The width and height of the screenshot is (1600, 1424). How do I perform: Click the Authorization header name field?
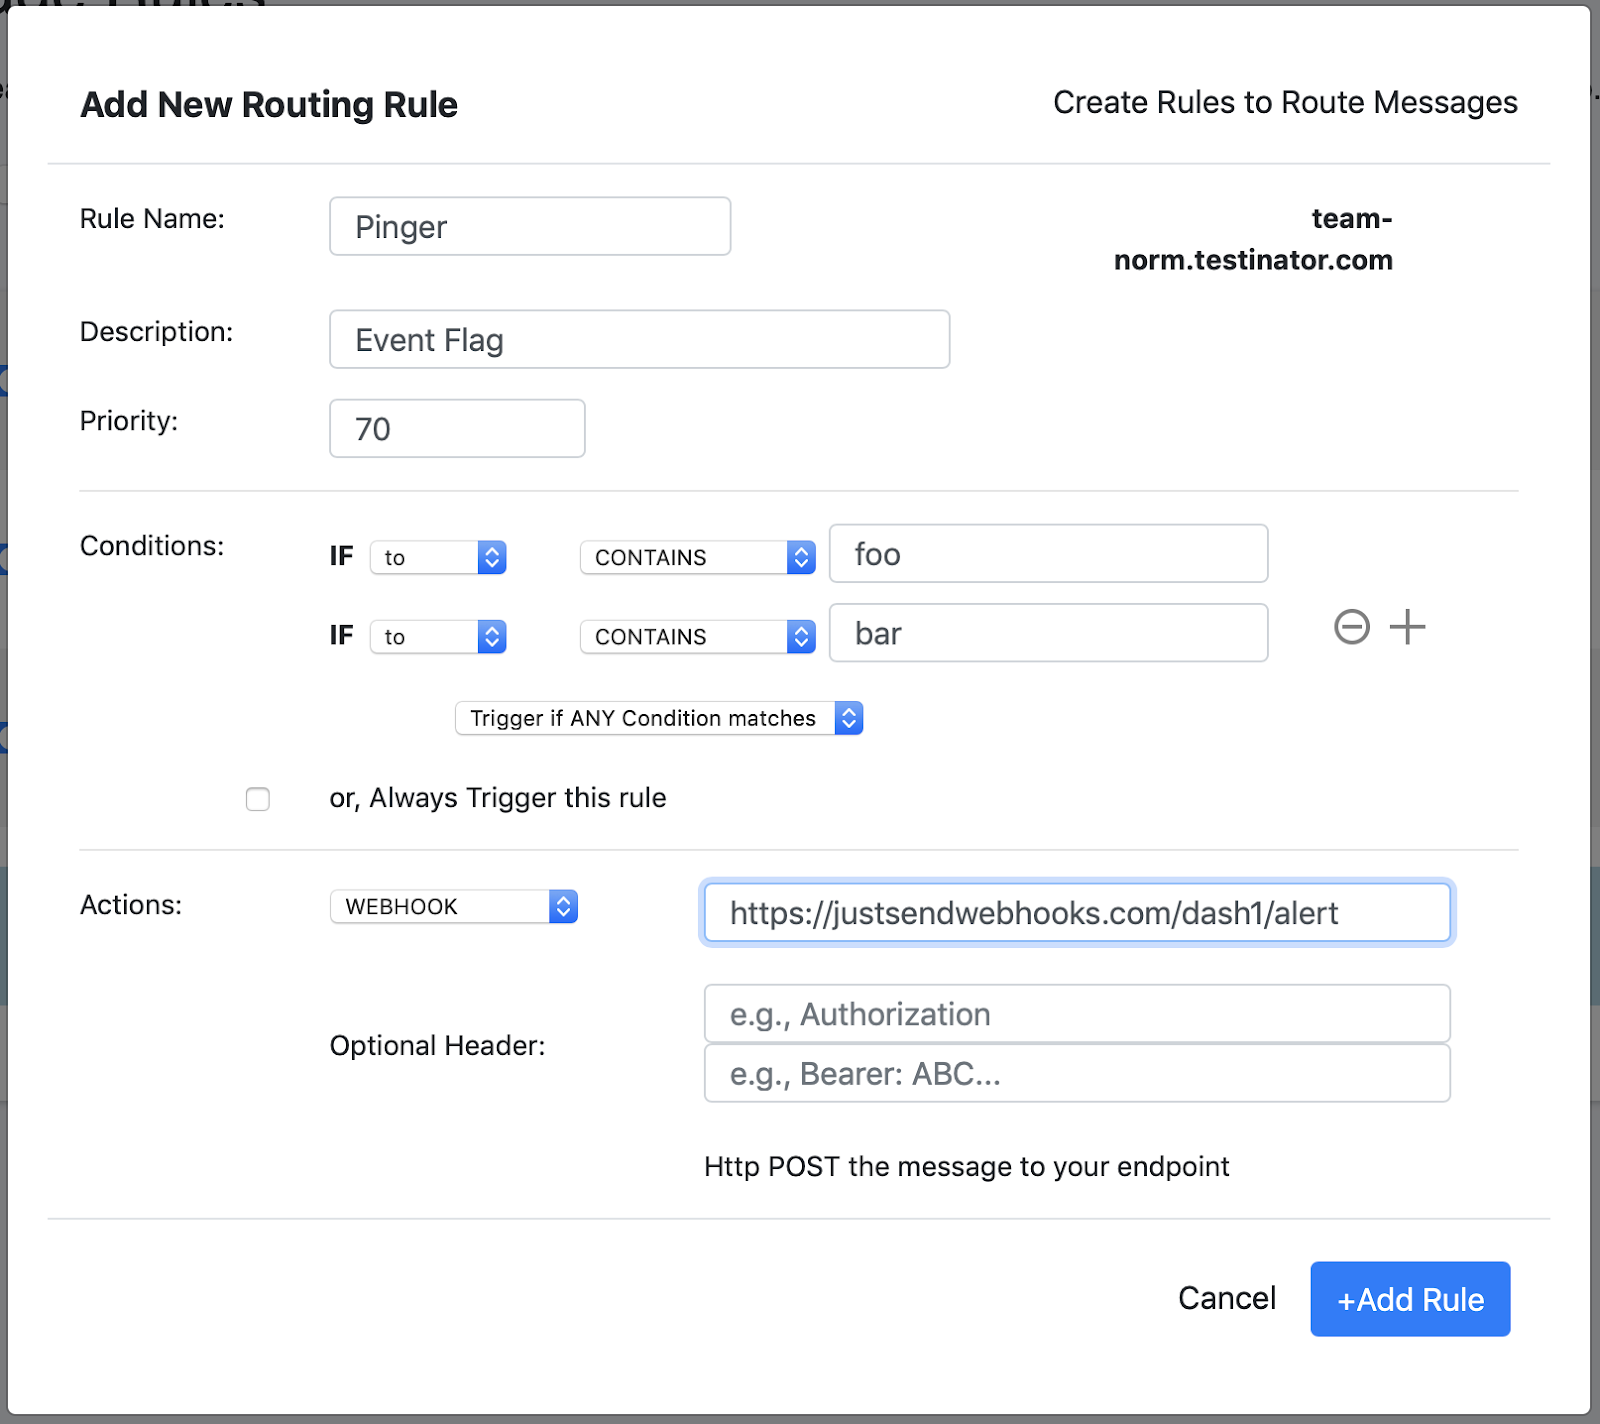tap(1077, 1014)
